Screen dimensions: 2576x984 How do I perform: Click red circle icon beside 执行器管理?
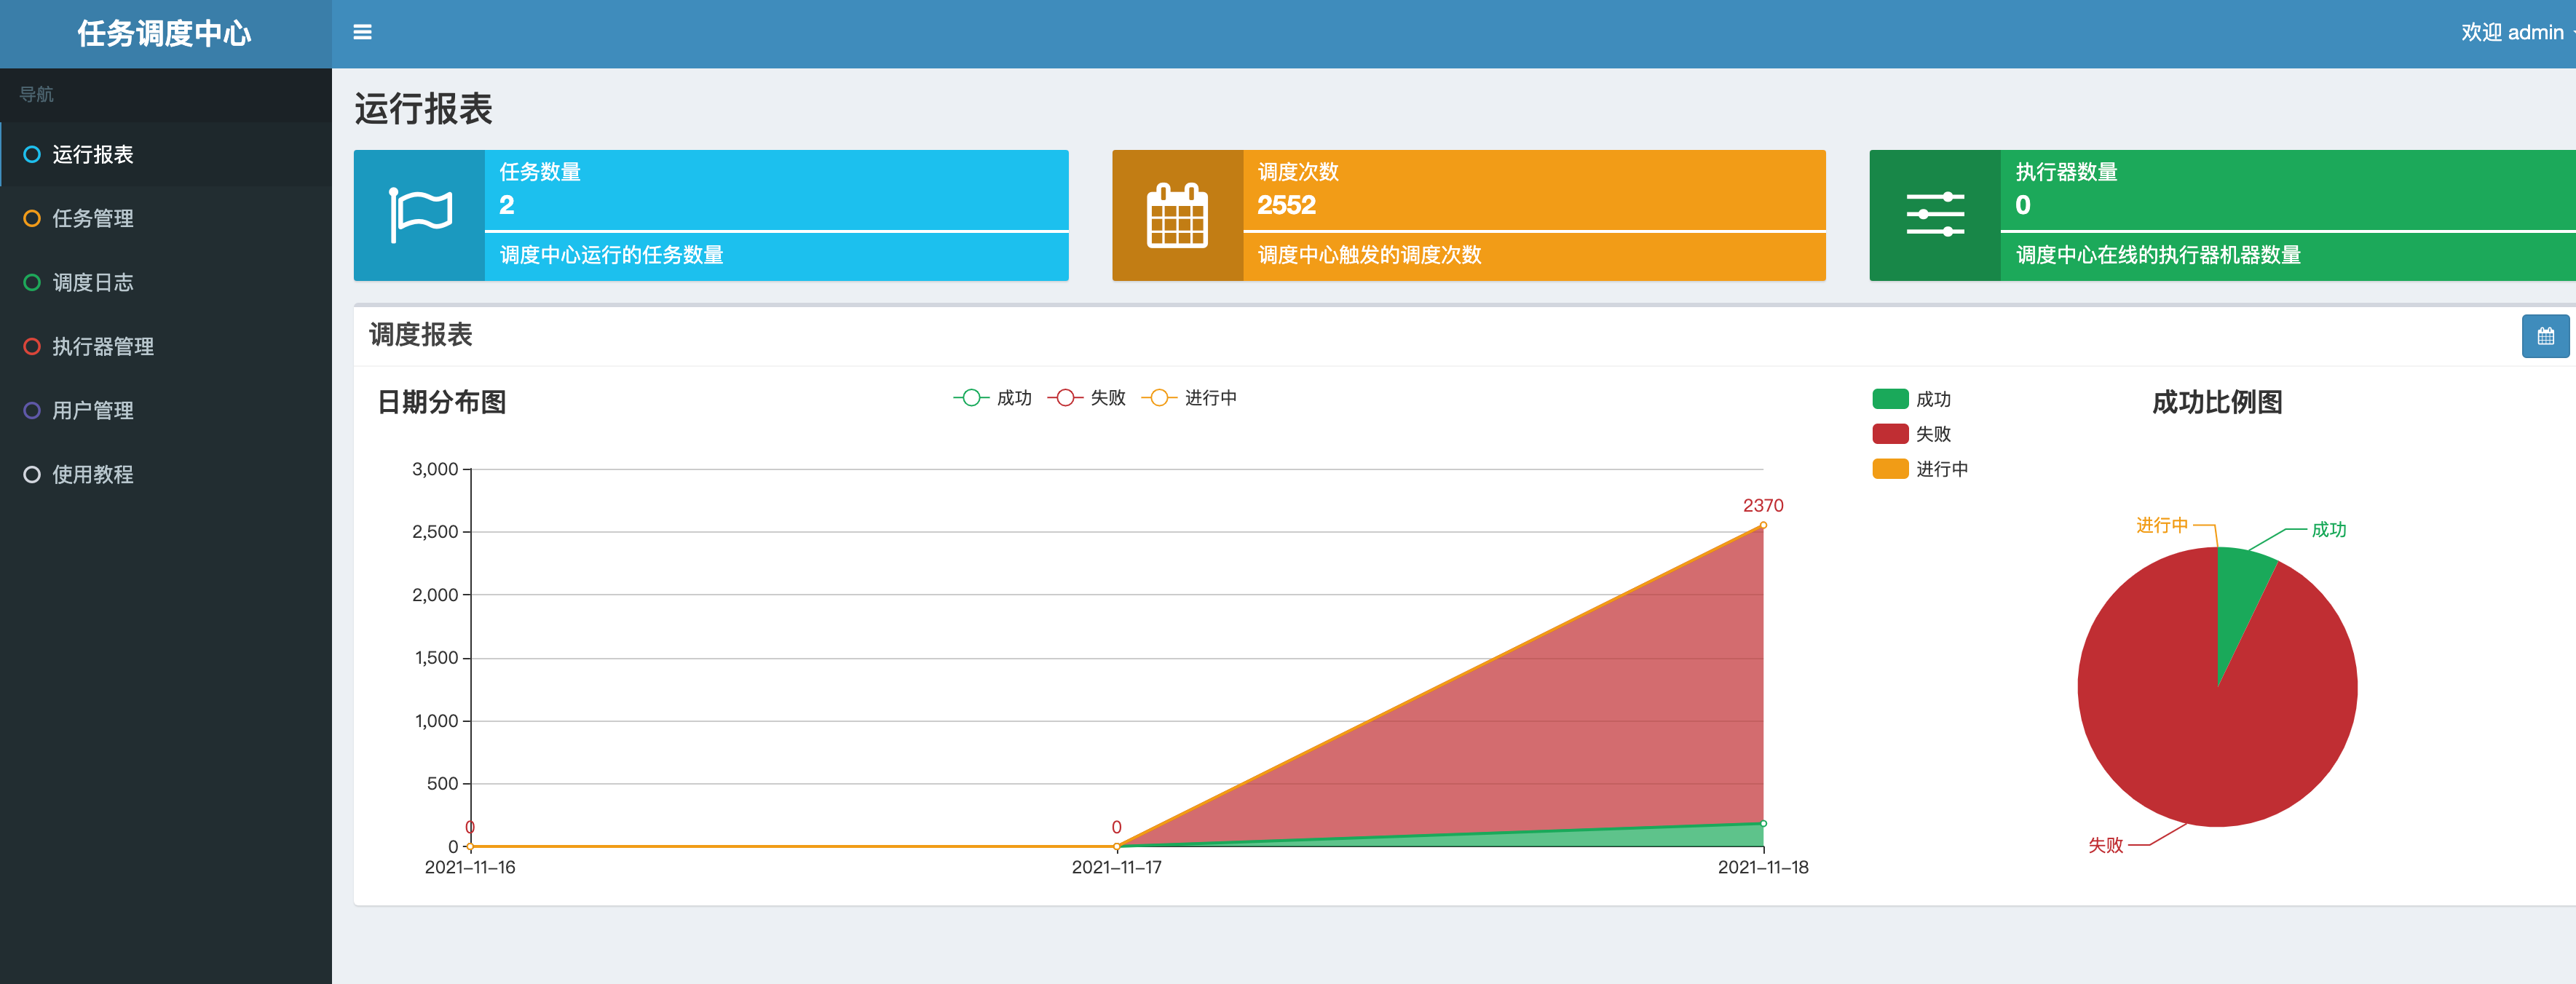[x=32, y=346]
